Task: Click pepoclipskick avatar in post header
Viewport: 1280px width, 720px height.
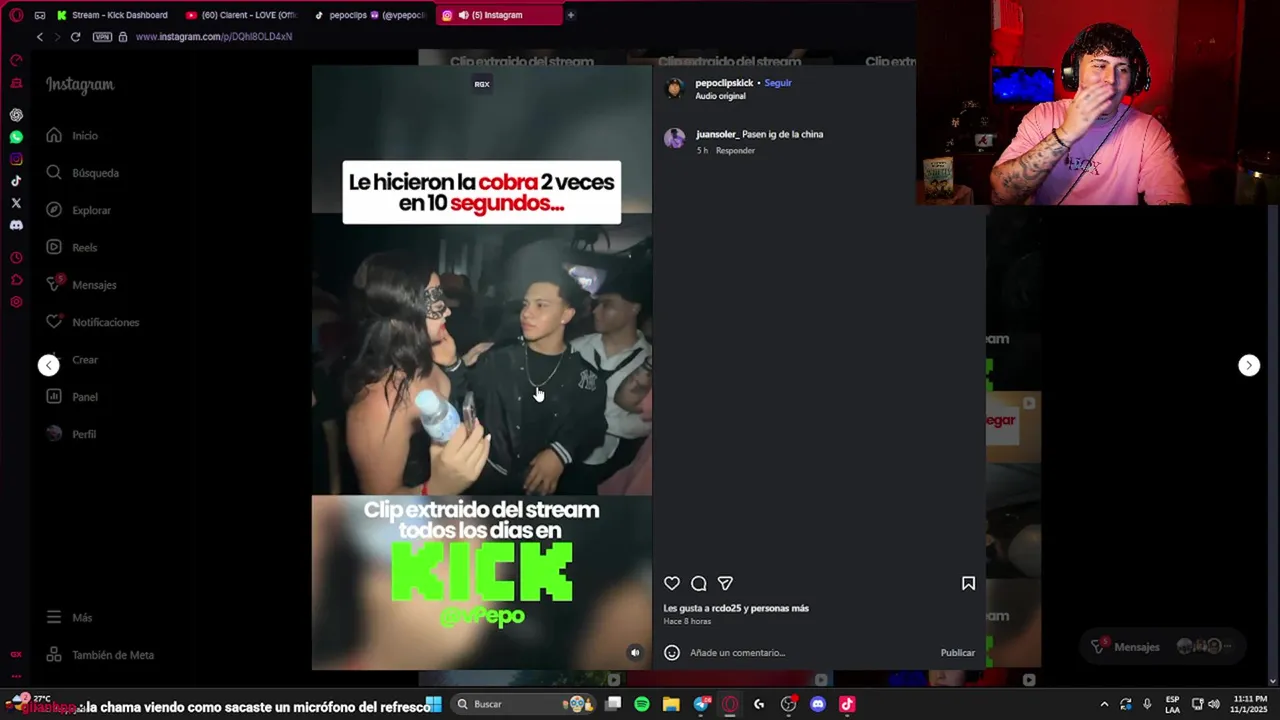Action: tap(675, 89)
